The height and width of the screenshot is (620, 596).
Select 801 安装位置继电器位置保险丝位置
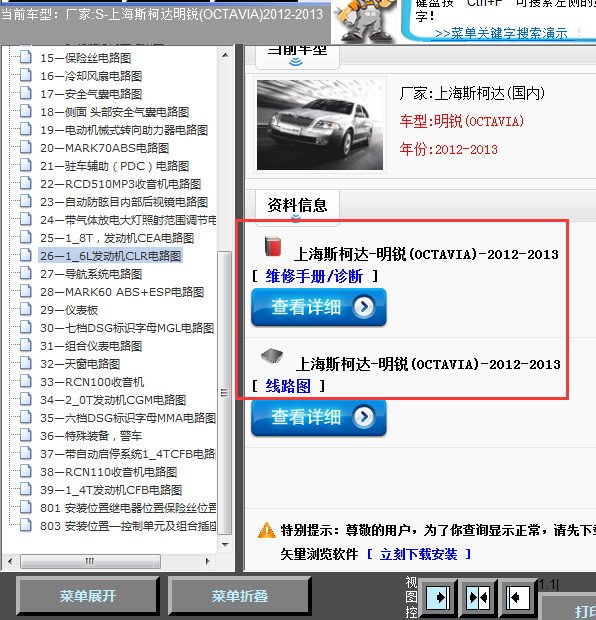(x=128, y=508)
